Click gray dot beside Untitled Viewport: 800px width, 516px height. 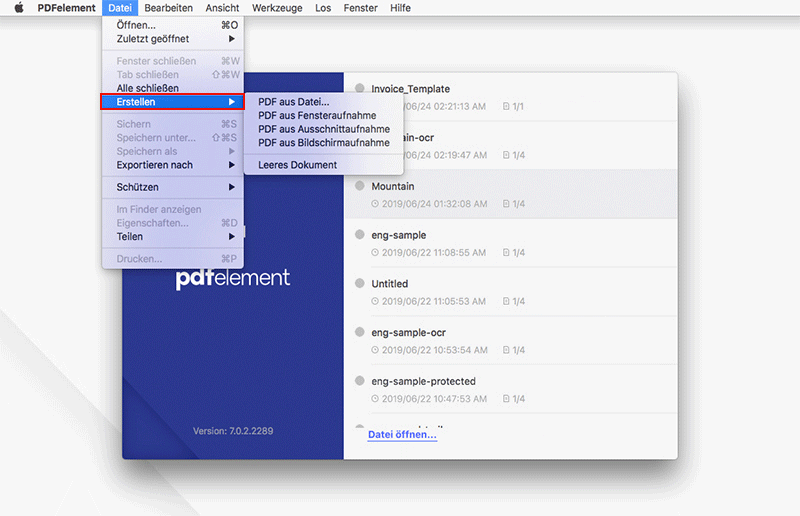[x=360, y=283]
